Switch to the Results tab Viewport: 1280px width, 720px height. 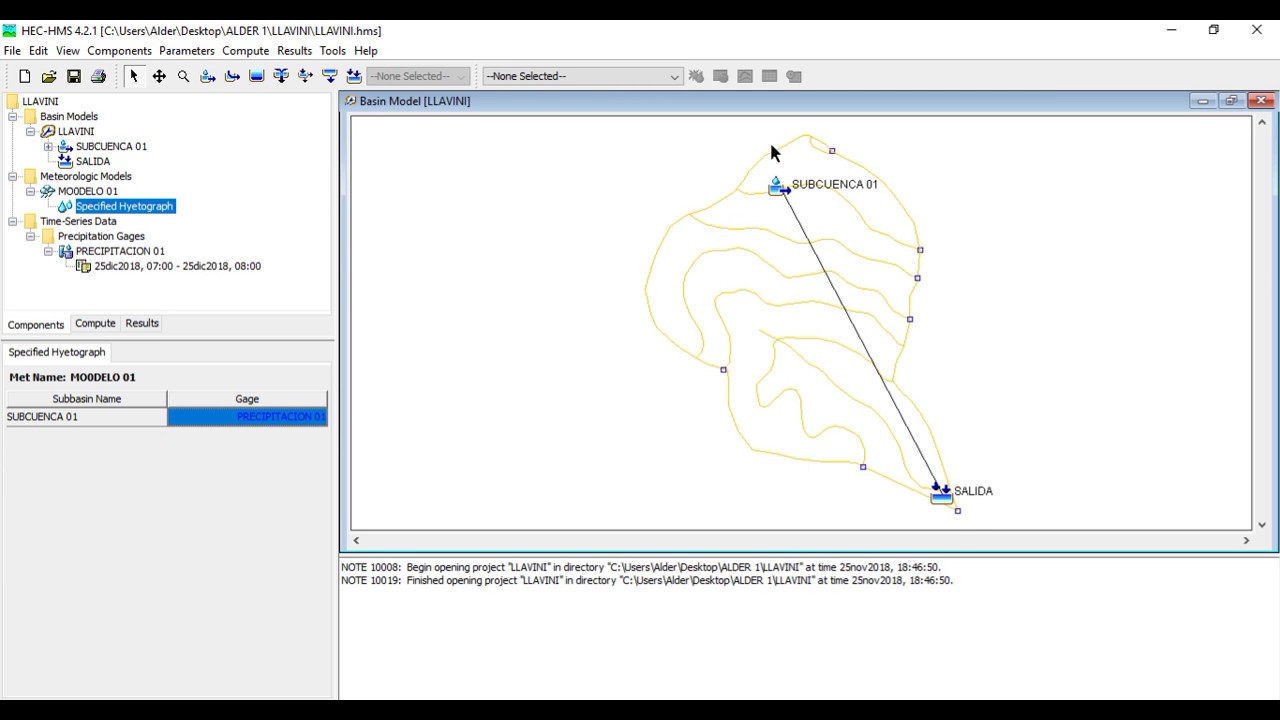tap(142, 323)
